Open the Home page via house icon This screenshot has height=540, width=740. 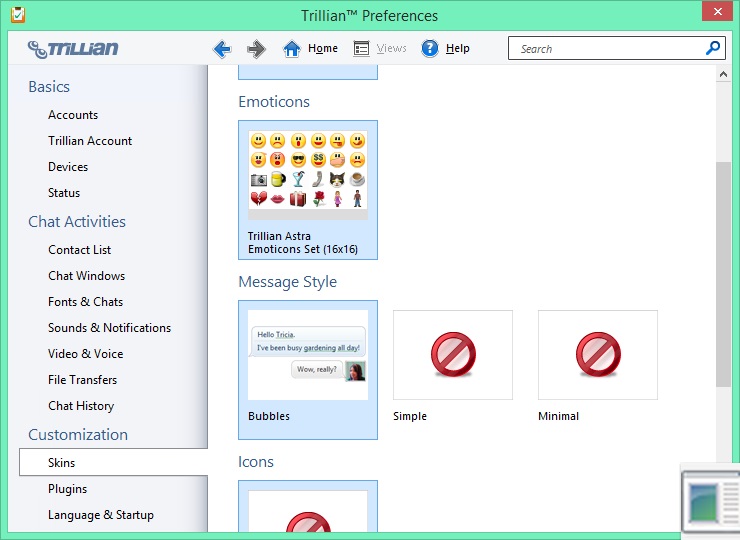click(291, 49)
